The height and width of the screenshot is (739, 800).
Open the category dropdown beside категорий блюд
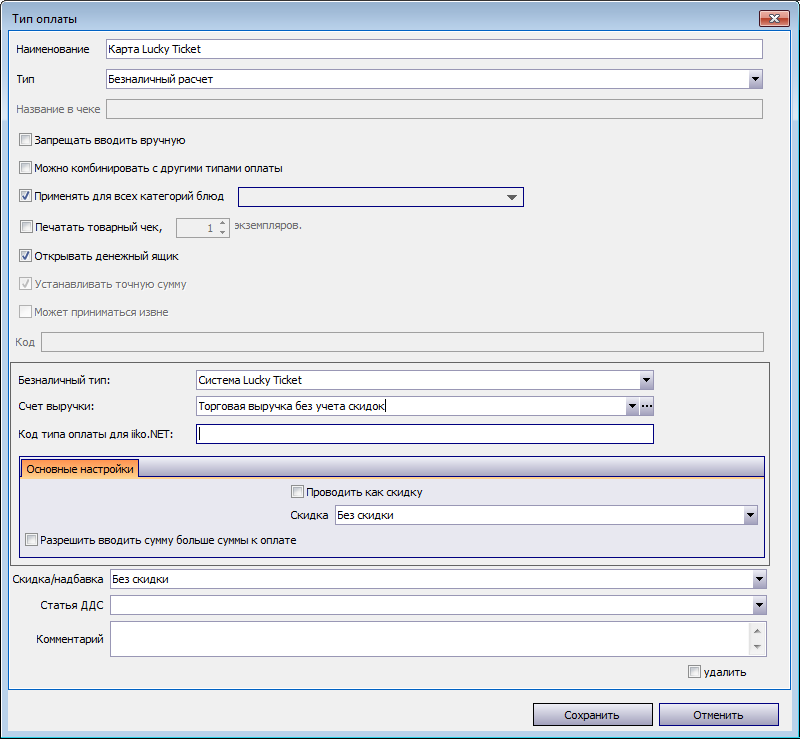pos(512,197)
